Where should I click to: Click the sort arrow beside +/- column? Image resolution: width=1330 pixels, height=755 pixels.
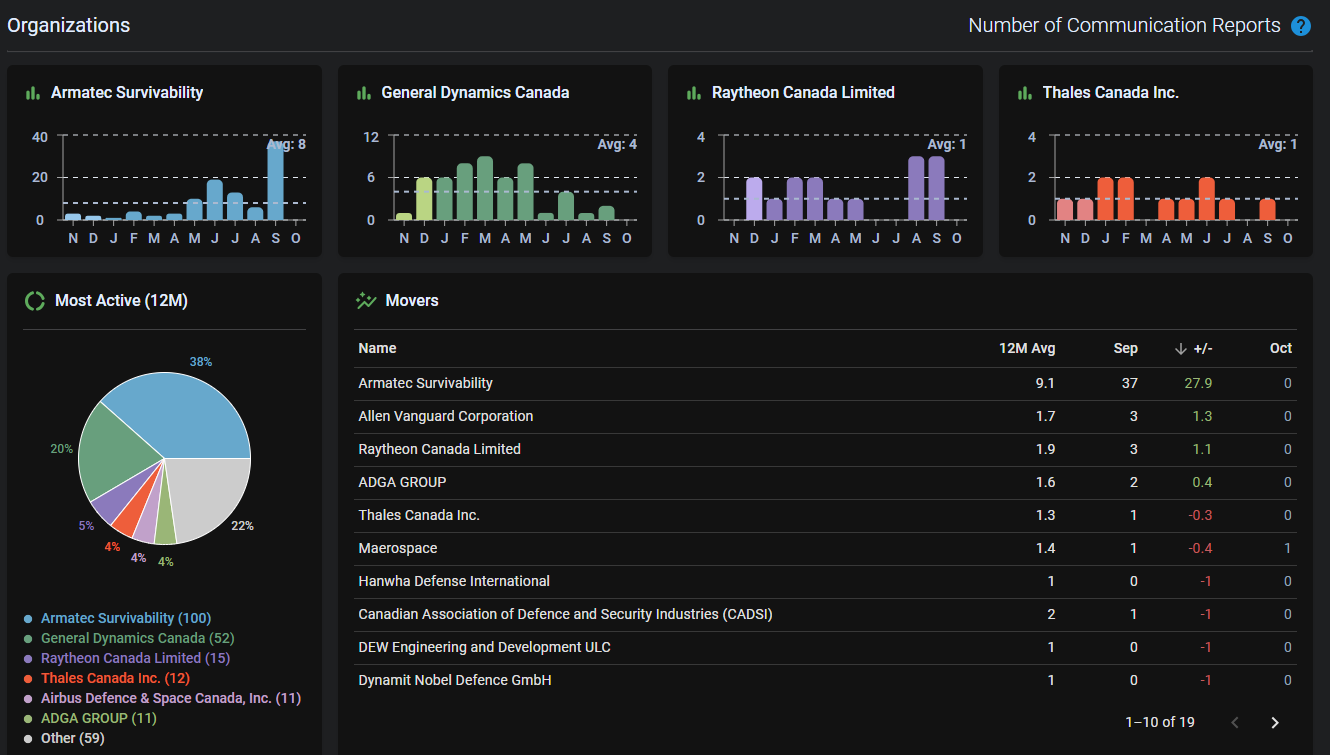(x=1181, y=349)
